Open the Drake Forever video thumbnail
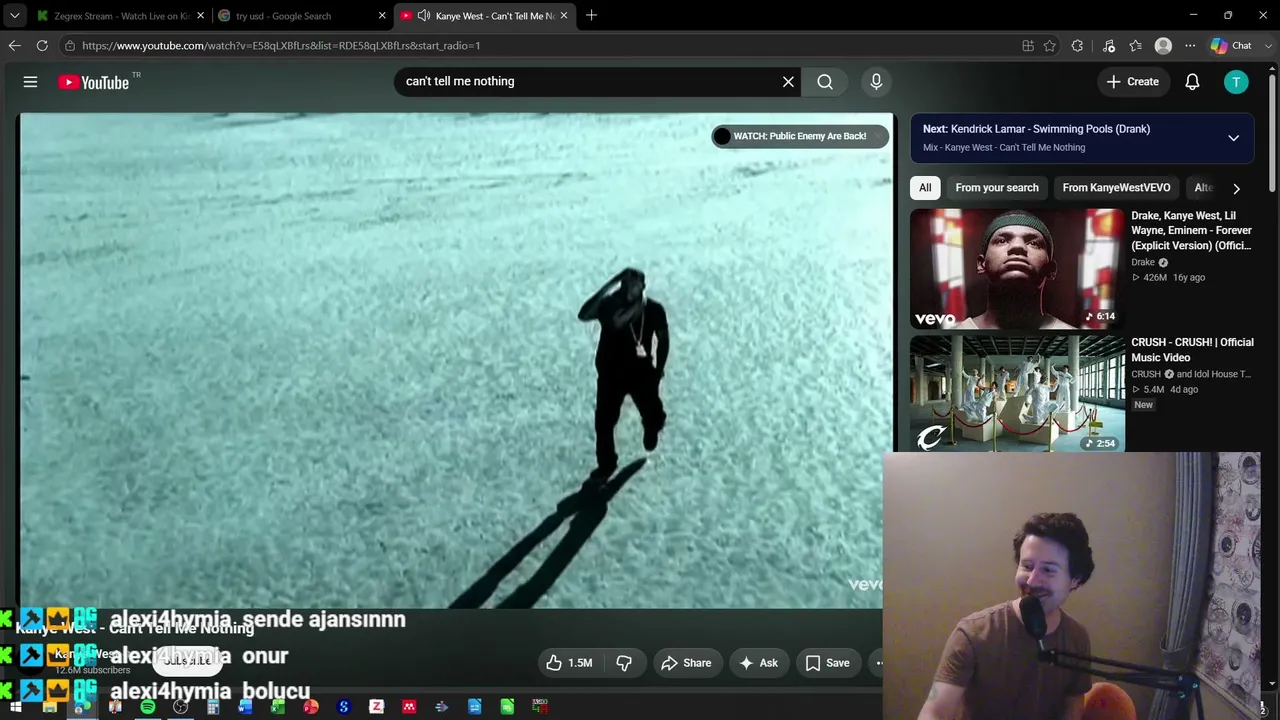The width and height of the screenshot is (1280, 720). 1017,269
